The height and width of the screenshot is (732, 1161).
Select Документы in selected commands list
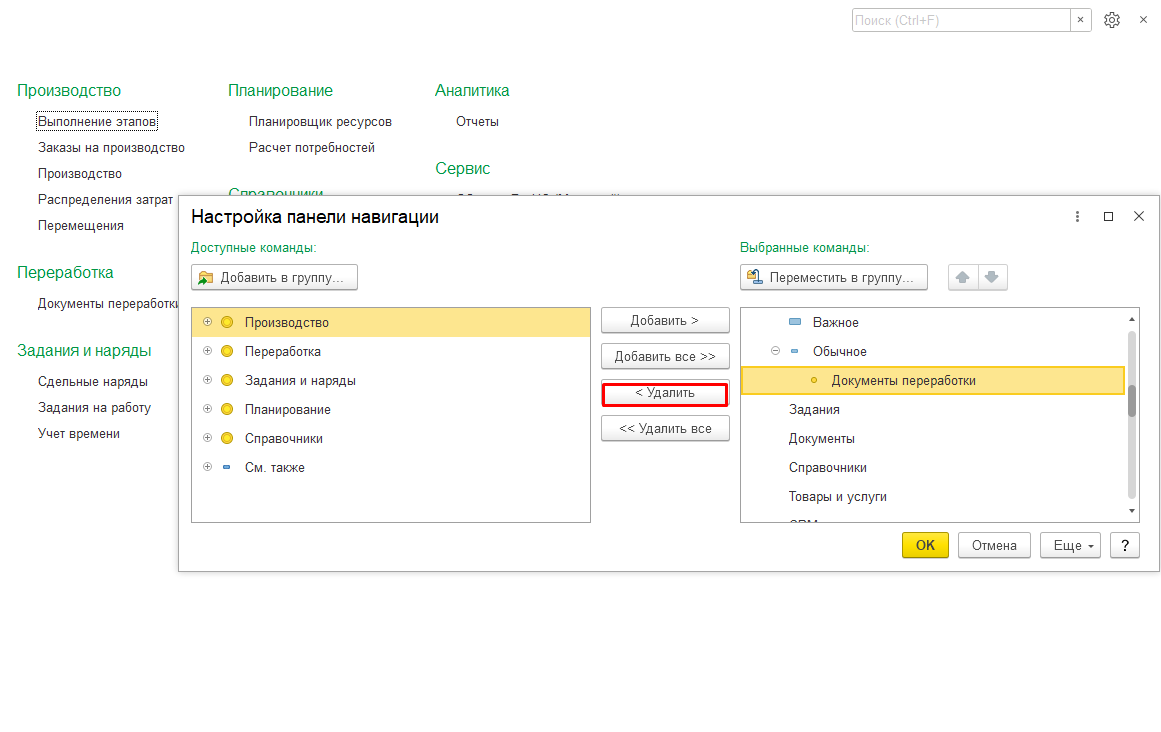pyautogui.click(x=933, y=438)
